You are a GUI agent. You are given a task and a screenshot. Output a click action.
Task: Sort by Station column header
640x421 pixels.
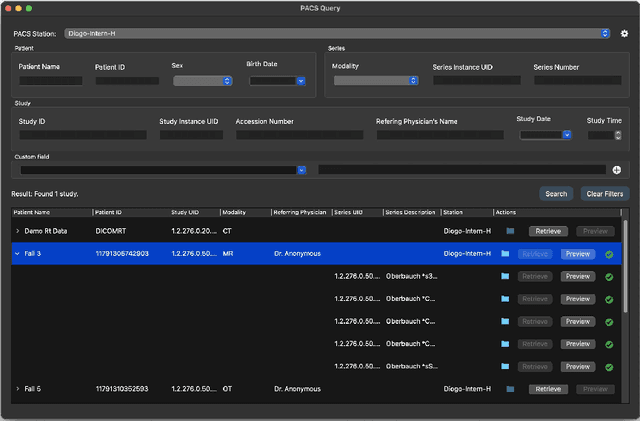click(467, 212)
